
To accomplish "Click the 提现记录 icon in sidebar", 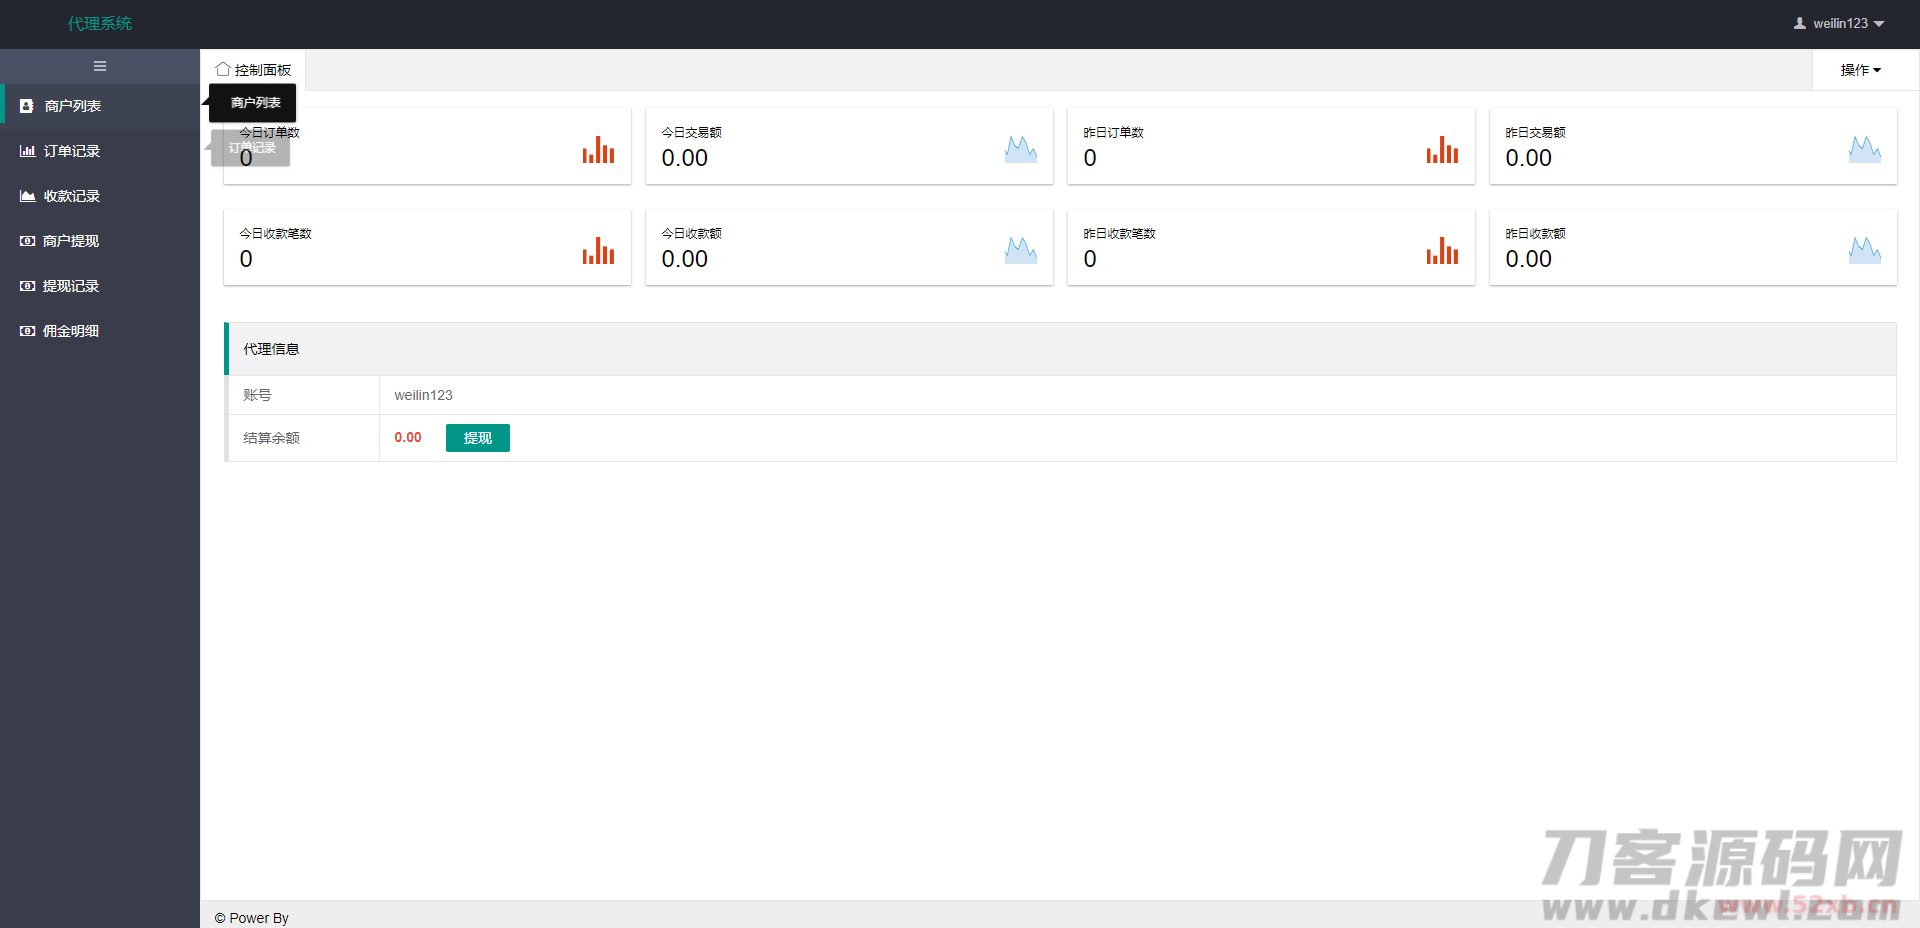I will point(27,286).
